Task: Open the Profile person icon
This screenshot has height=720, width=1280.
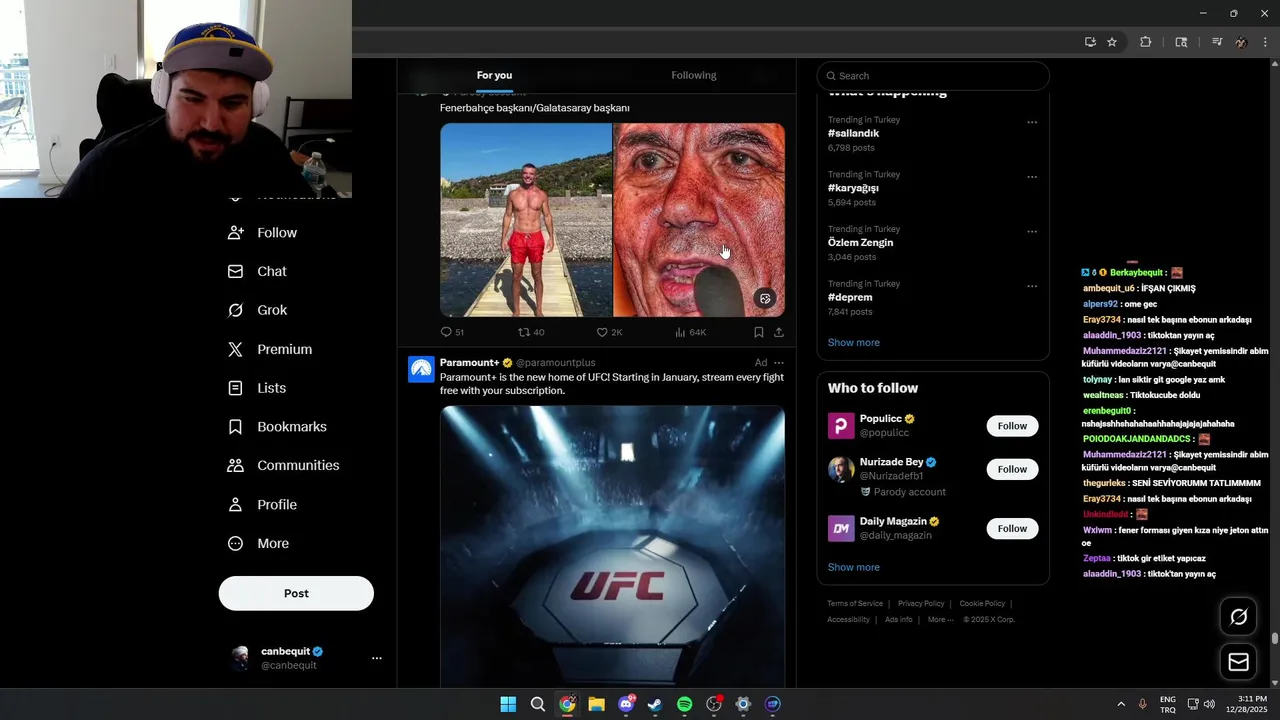Action: 236,504
